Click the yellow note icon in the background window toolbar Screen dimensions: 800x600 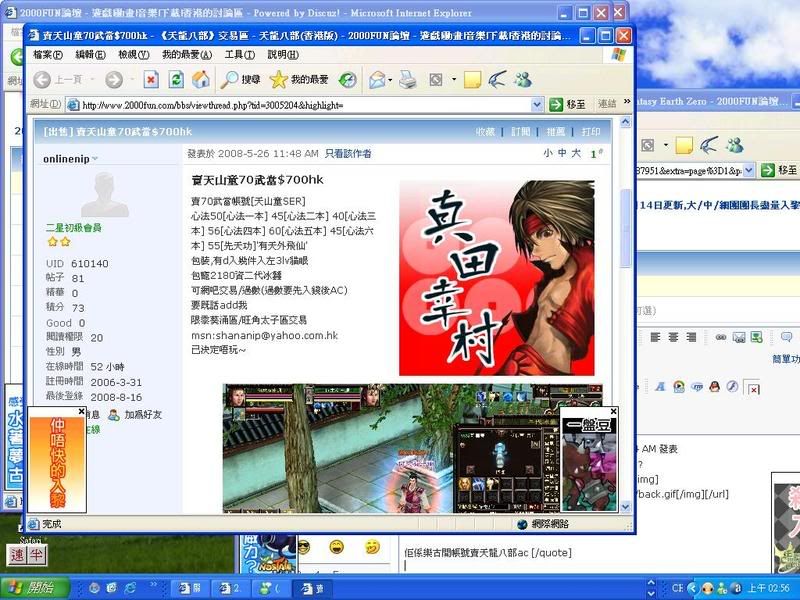pyautogui.click(x=684, y=145)
